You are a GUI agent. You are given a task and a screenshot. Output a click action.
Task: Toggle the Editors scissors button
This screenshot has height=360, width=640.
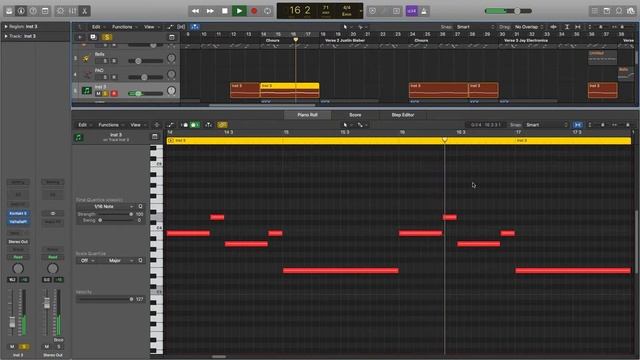coord(84,11)
